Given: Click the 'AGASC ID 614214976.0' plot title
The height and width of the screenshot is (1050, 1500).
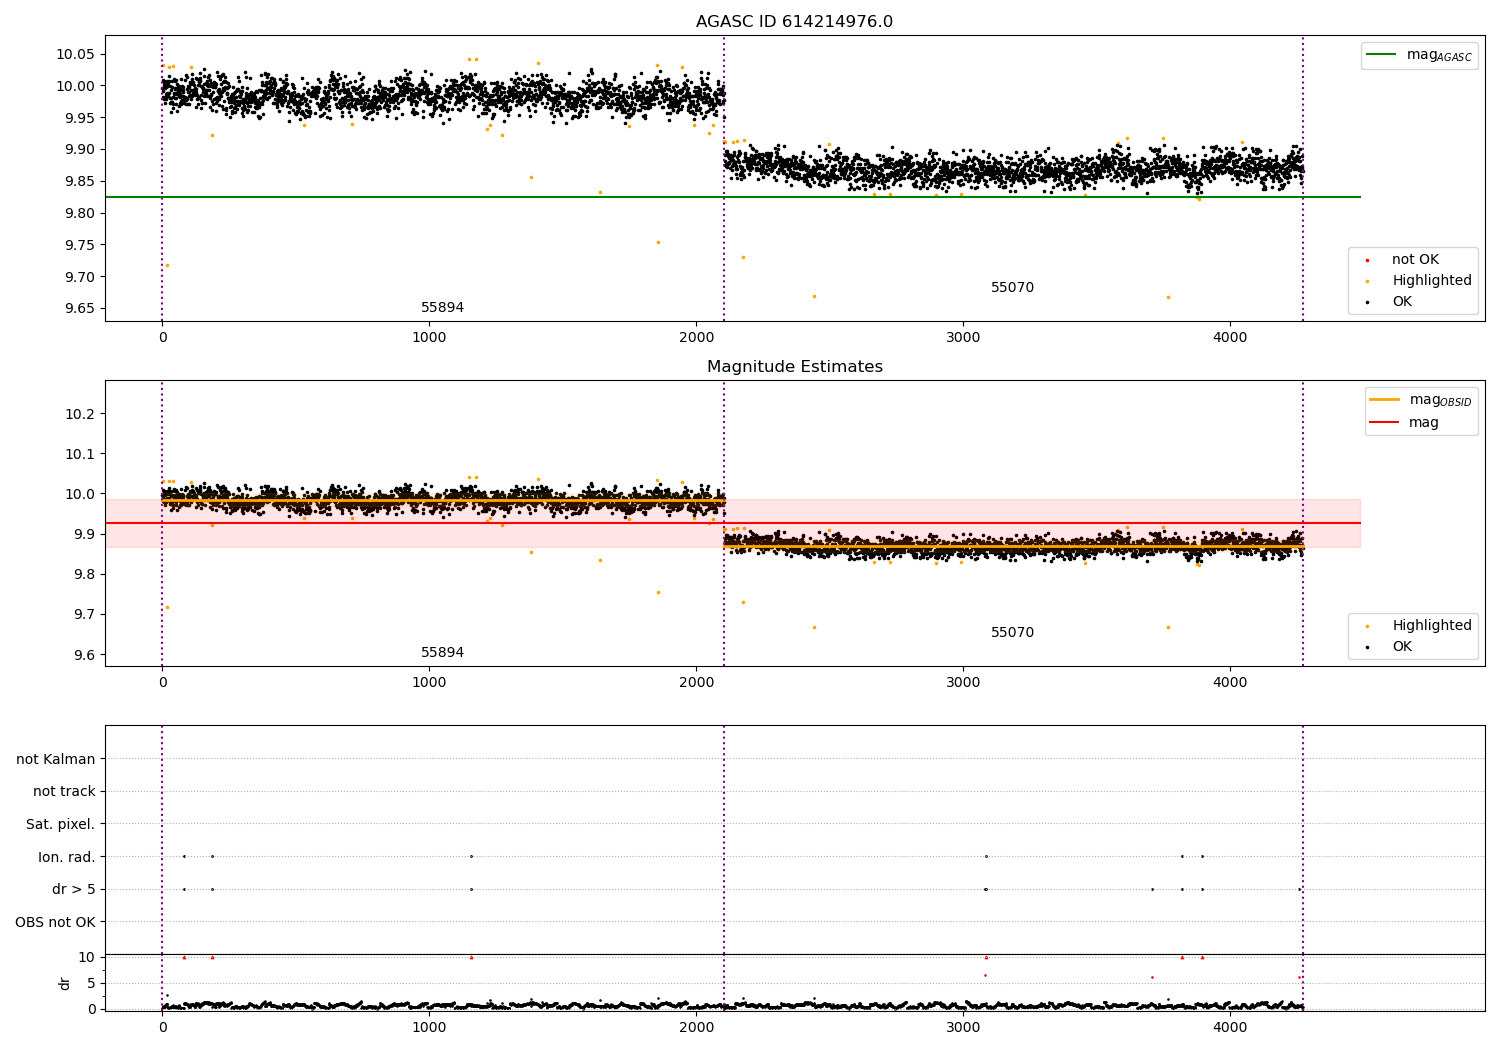Looking at the screenshot, I should point(795,22).
